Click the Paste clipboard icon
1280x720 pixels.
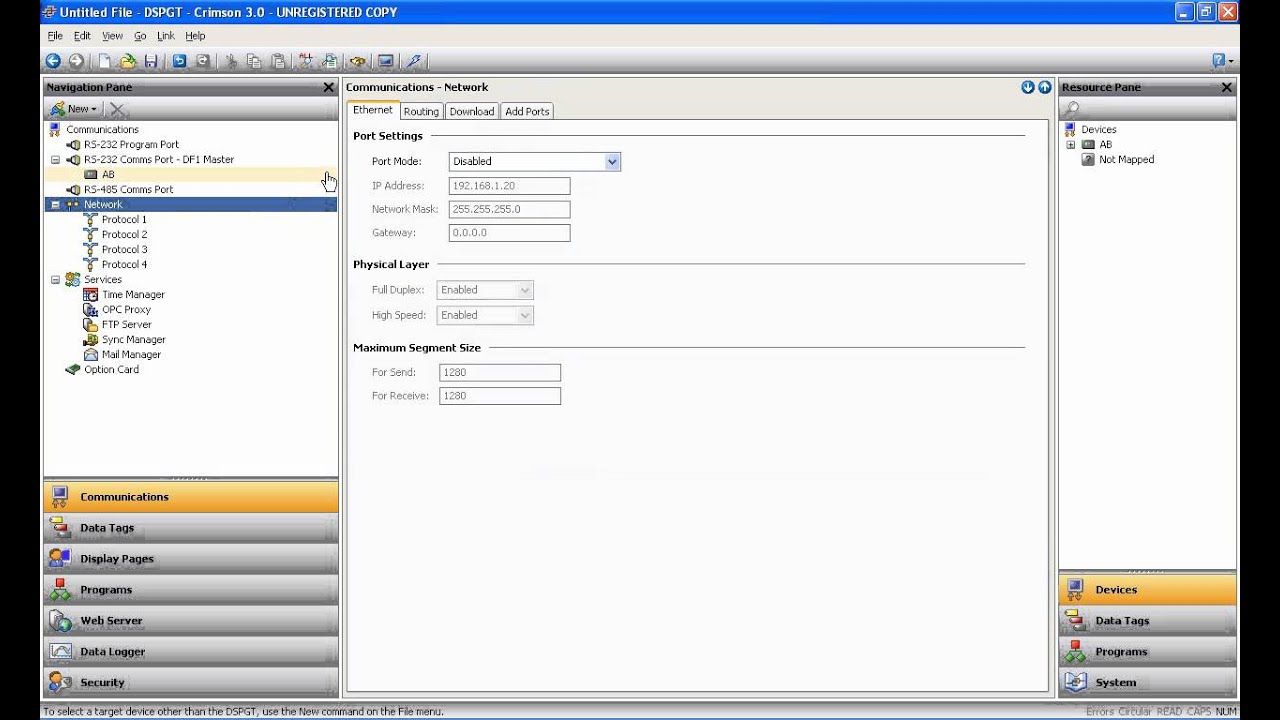pos(278,61)
